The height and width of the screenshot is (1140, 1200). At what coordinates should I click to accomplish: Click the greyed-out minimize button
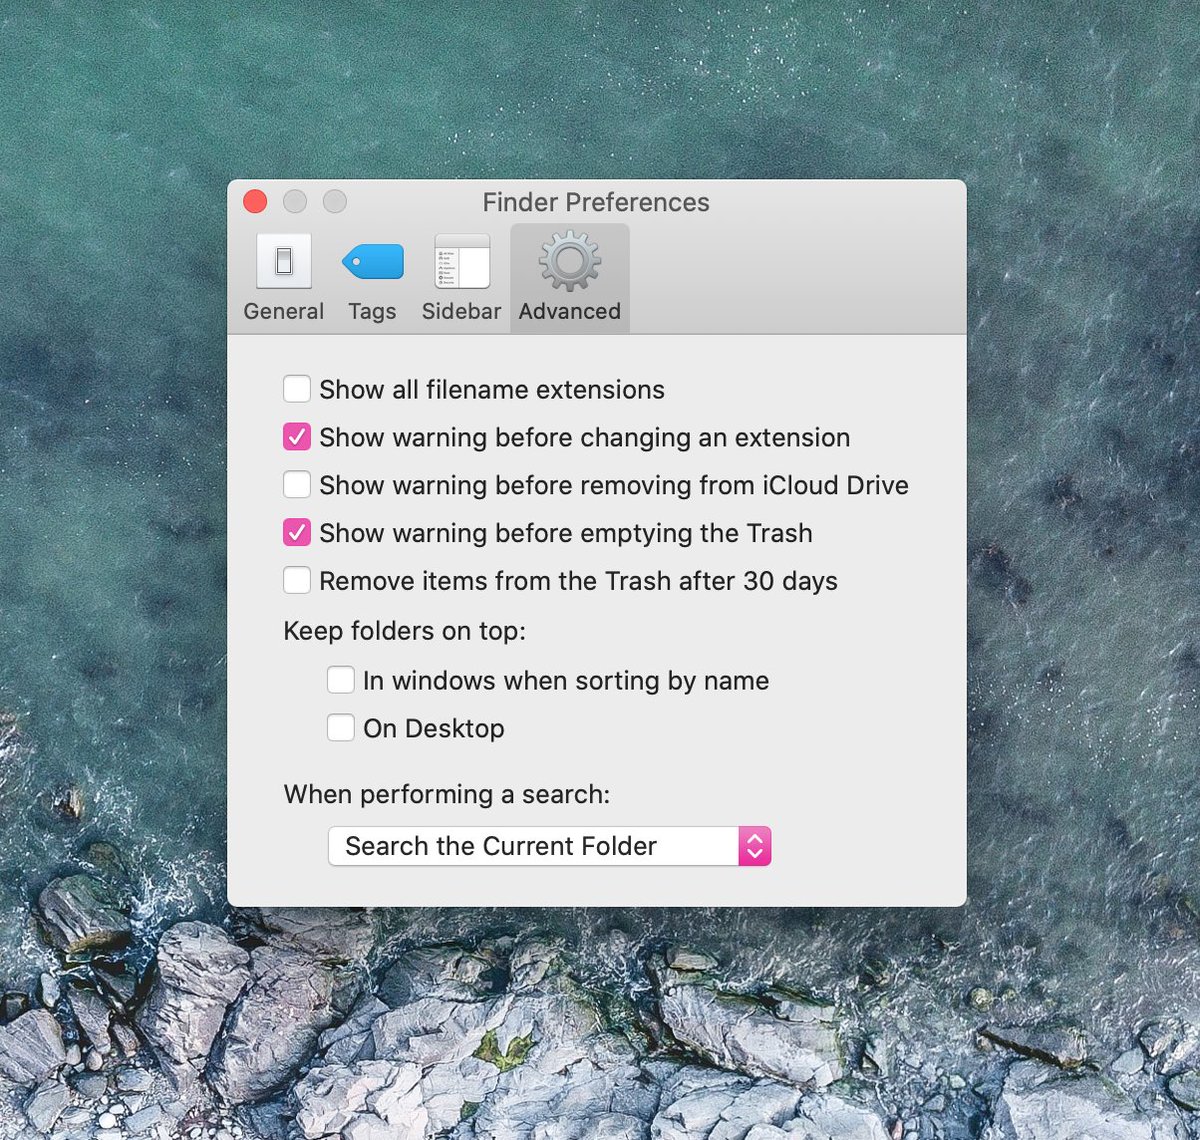click(x=295, y=202)
